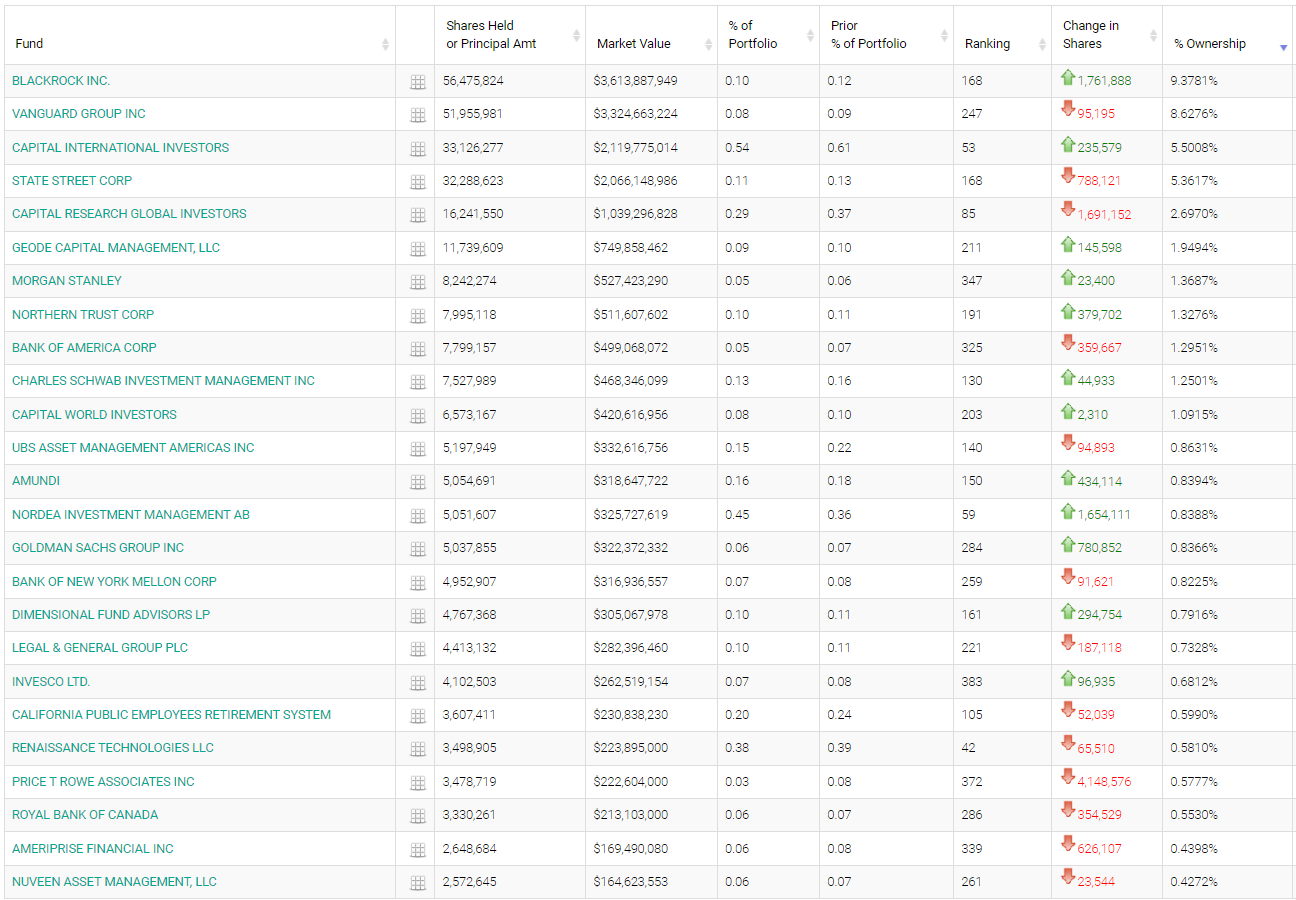Click the grid icon in MORGAN STANLEY row
1296x900 pixels.
418,282
